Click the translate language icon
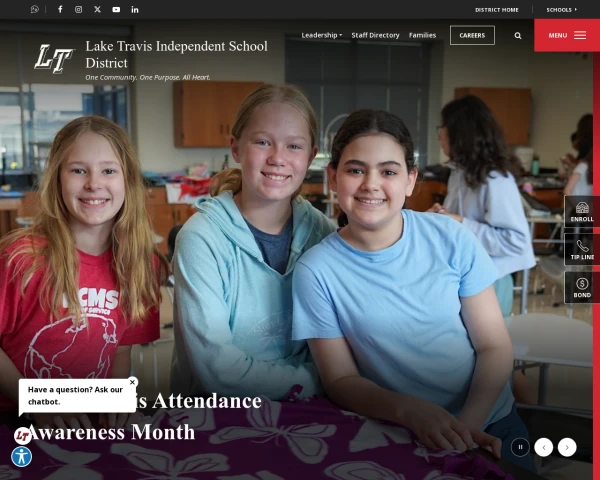The width and height of the screenshot is (600, 480). point(35,9)
